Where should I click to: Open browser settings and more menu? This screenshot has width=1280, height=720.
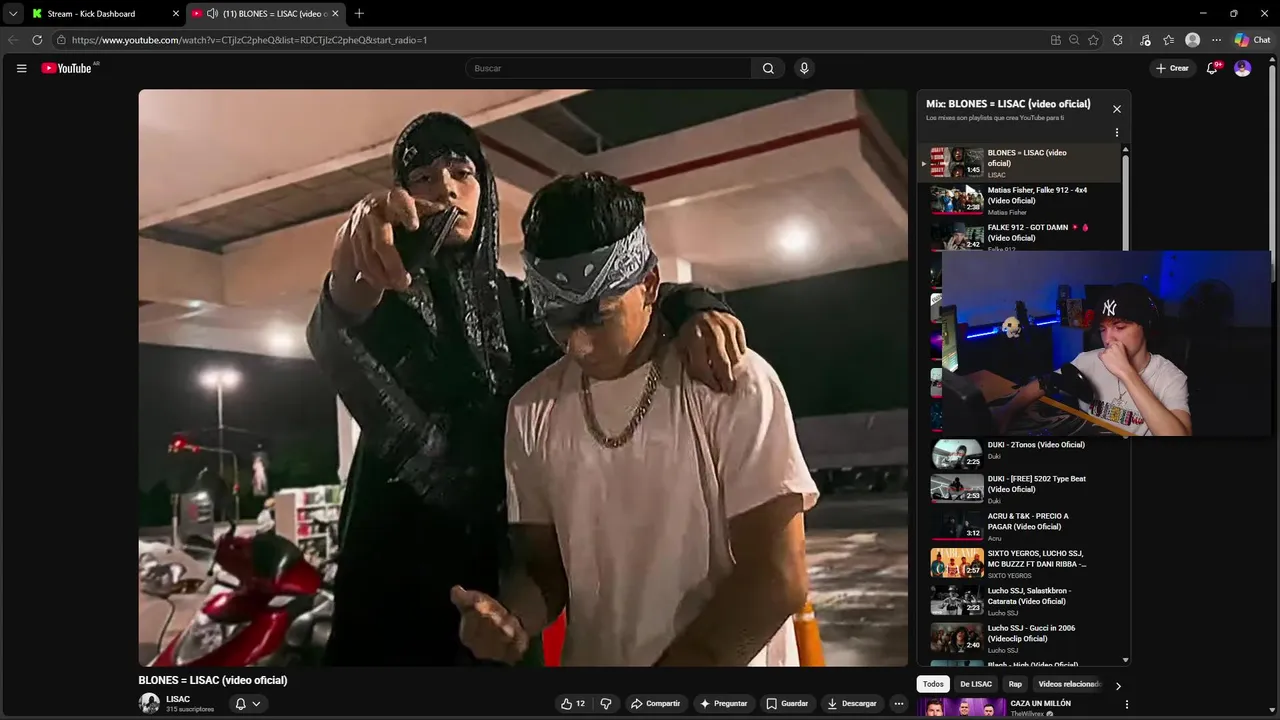click(x=1216, y=40)
